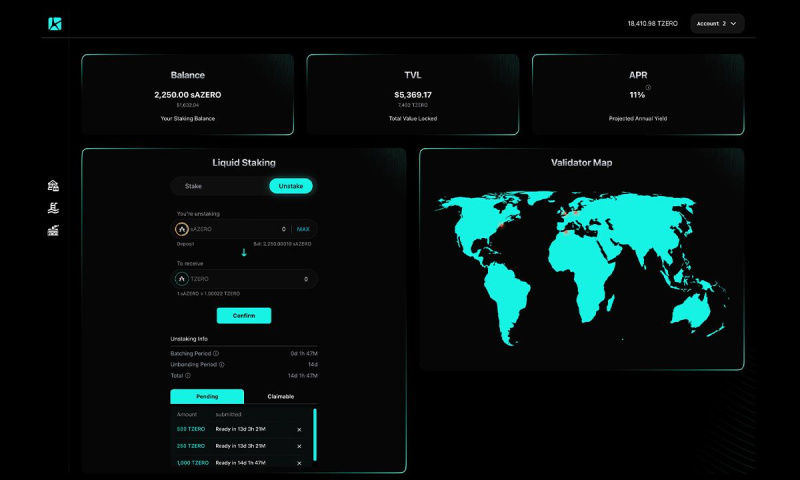The height and width of the screenshot is (480, 800).
Task: Cancel the 500 TZERO pending request
Action: pos(299,429)
